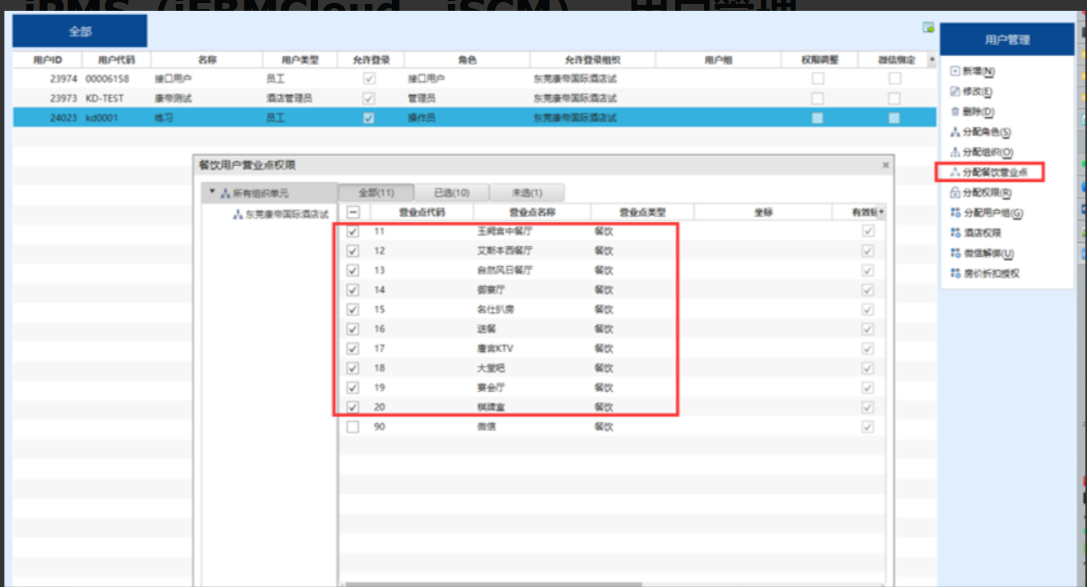The height and width of the screenshot is (587, 1087).
Task: Uncheck outlet 17 KTV checkbox
Action: tap(353, 349)
